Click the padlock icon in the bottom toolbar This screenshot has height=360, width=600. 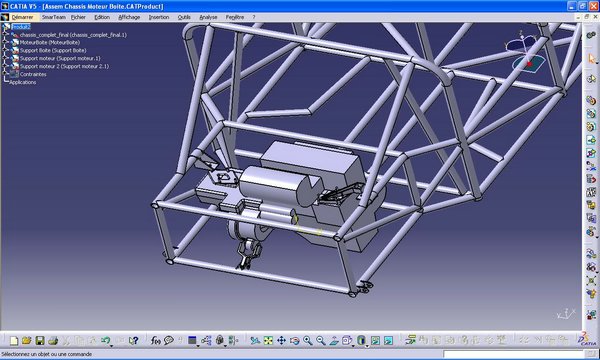pos(220,340)
